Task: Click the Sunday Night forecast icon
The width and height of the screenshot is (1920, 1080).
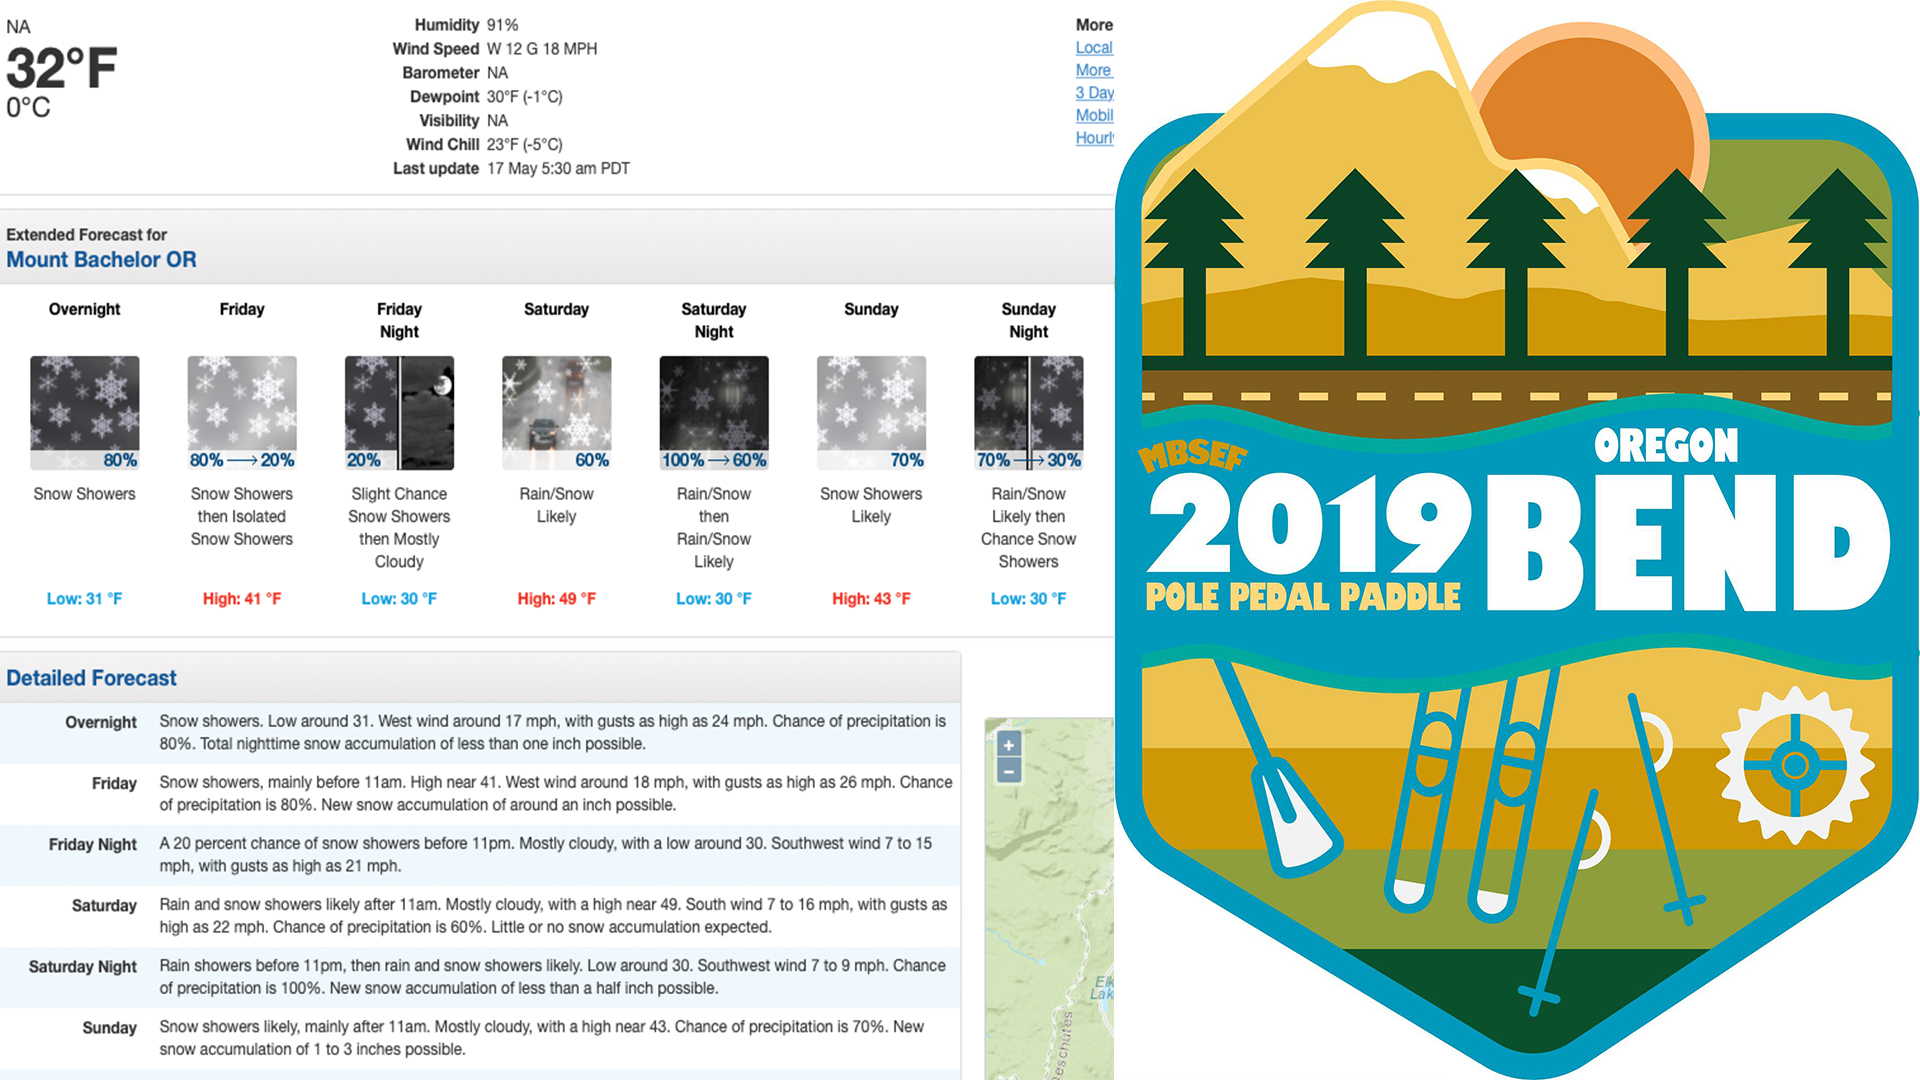Action: point(1029,413)
